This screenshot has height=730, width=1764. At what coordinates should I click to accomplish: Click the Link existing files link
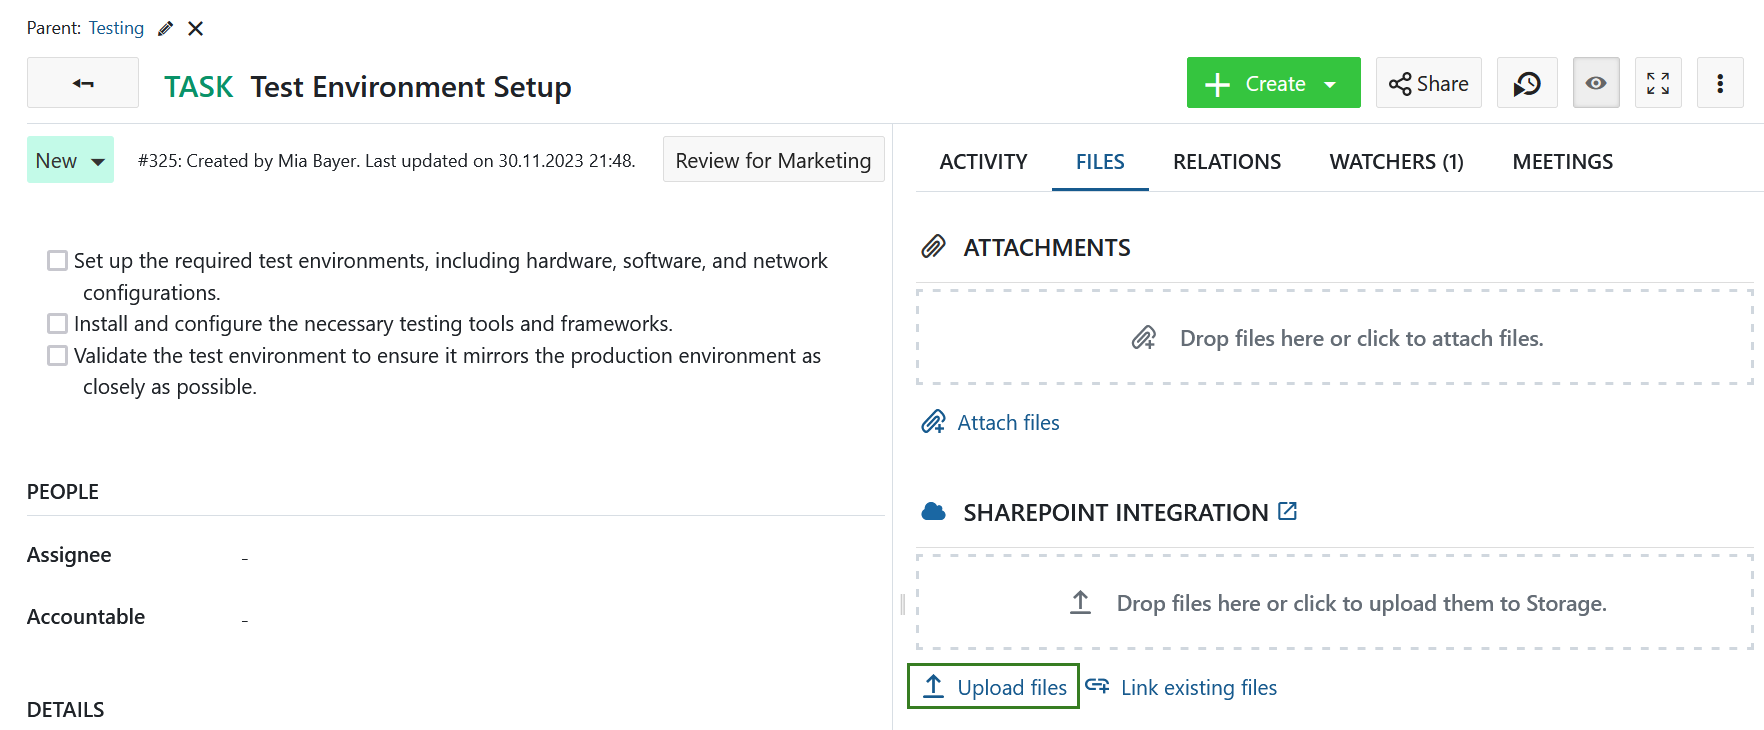point(1198,688)
